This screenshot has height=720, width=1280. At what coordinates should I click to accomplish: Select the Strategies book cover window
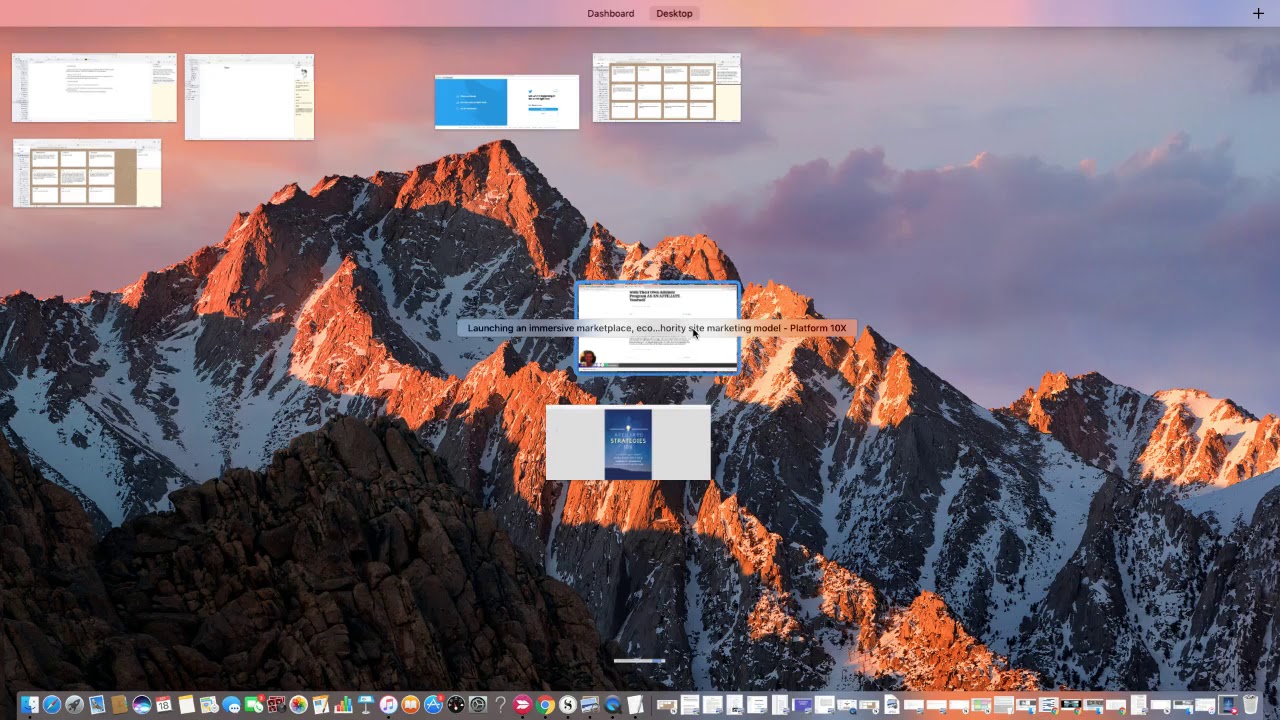pyautogui.click(x=628, y=443)
